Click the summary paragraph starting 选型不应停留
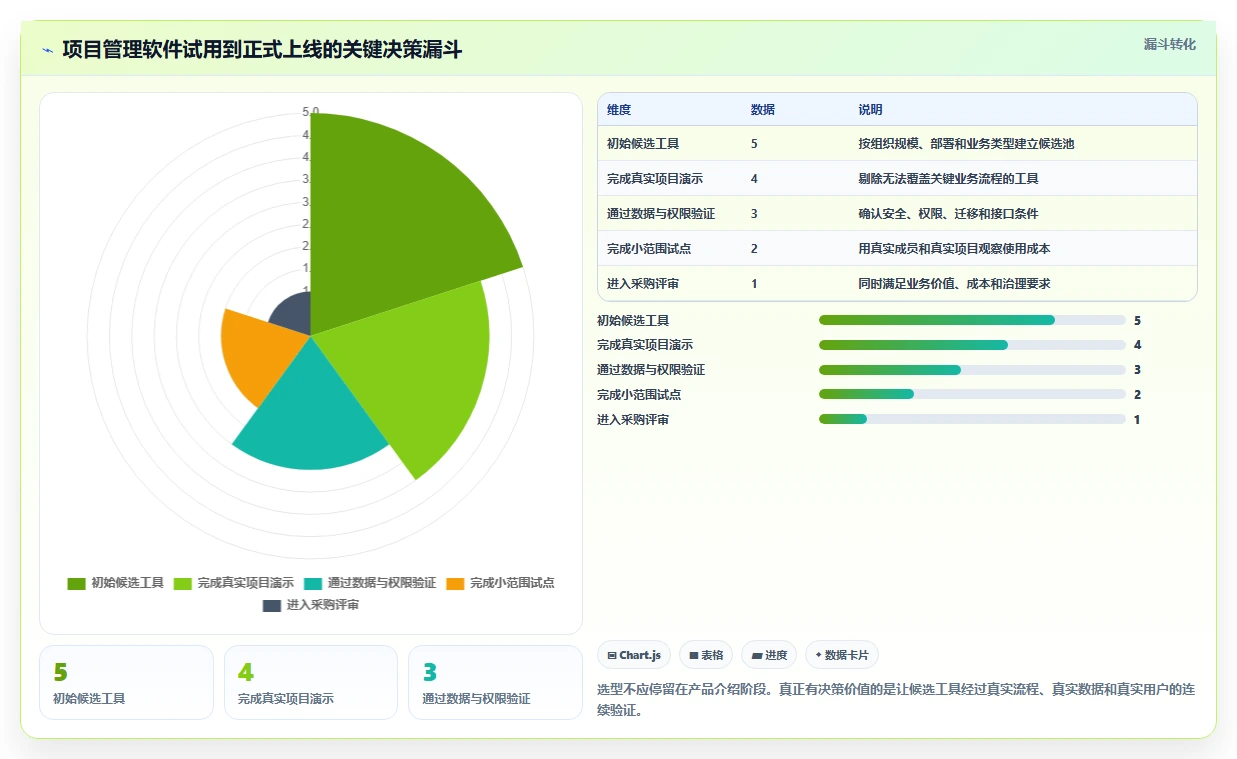The height and width of the screenshot is (759, 1237). [x=896, y=700]
